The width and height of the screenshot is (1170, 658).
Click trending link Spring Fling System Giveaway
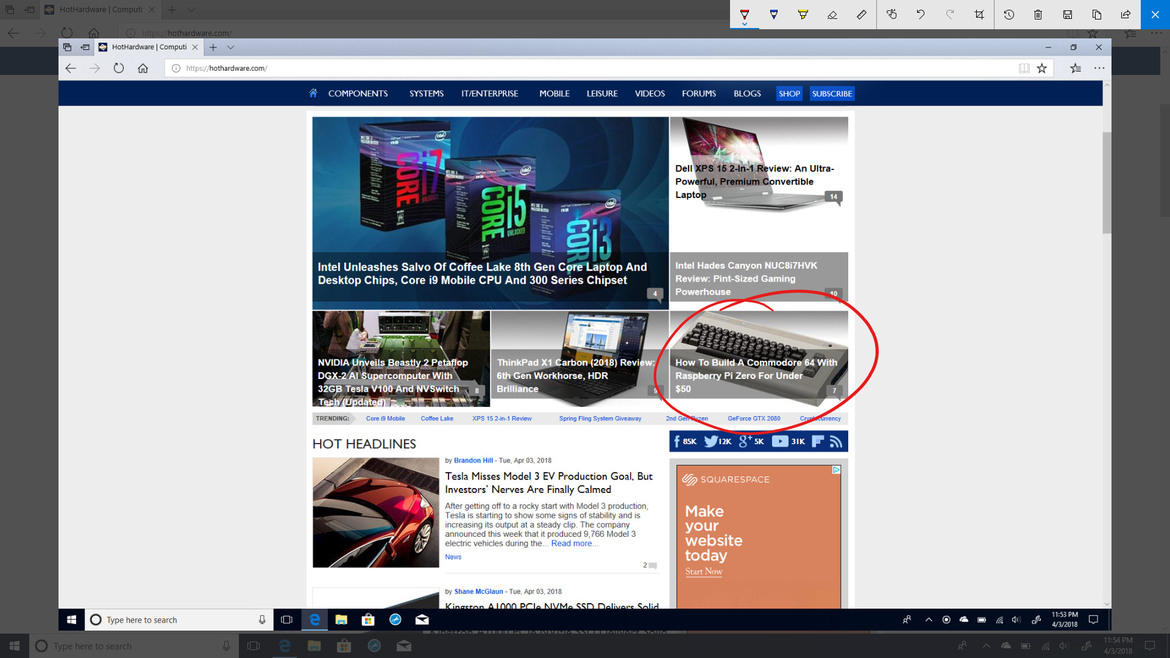600,419
